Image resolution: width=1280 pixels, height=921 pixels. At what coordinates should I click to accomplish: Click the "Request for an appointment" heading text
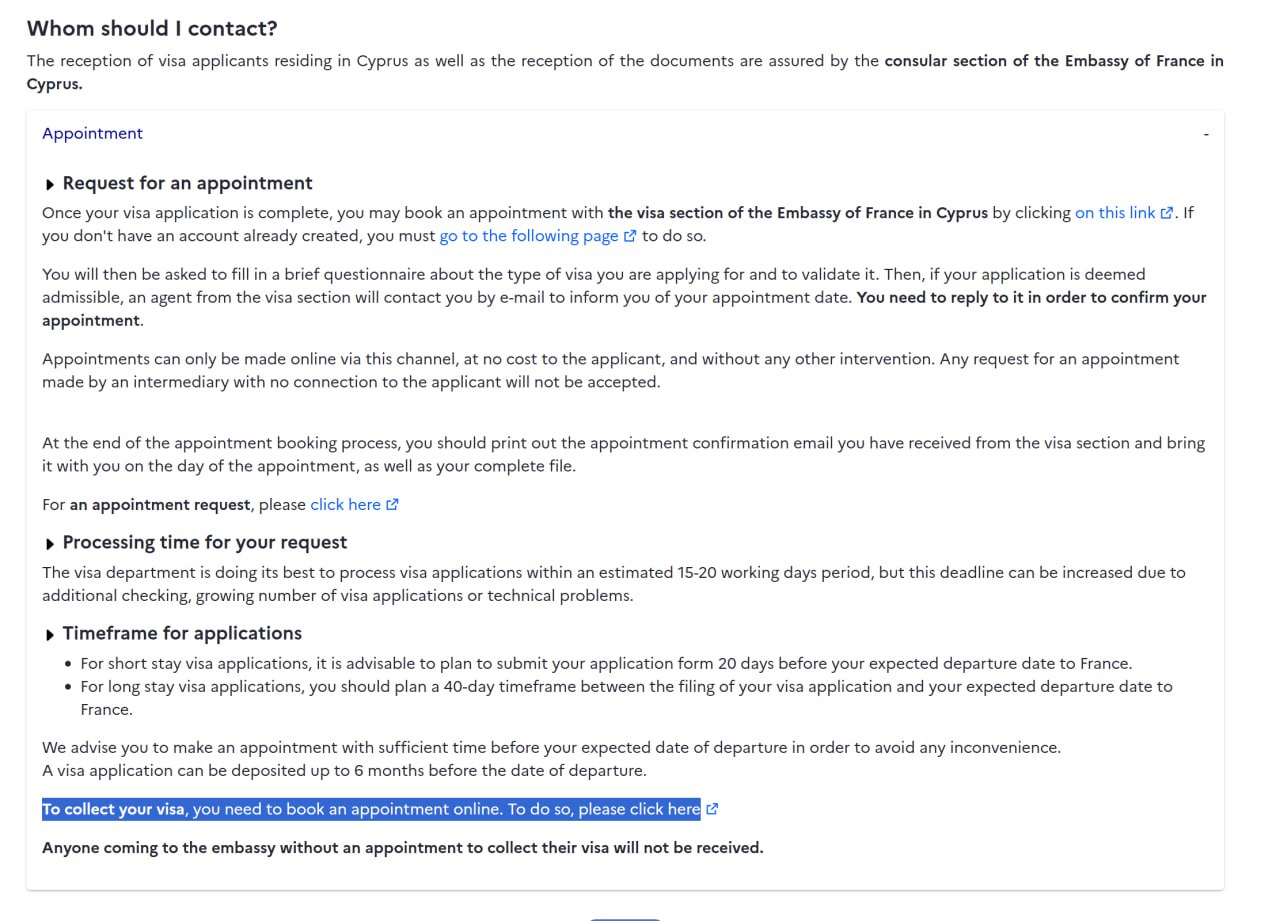(187, 184)
